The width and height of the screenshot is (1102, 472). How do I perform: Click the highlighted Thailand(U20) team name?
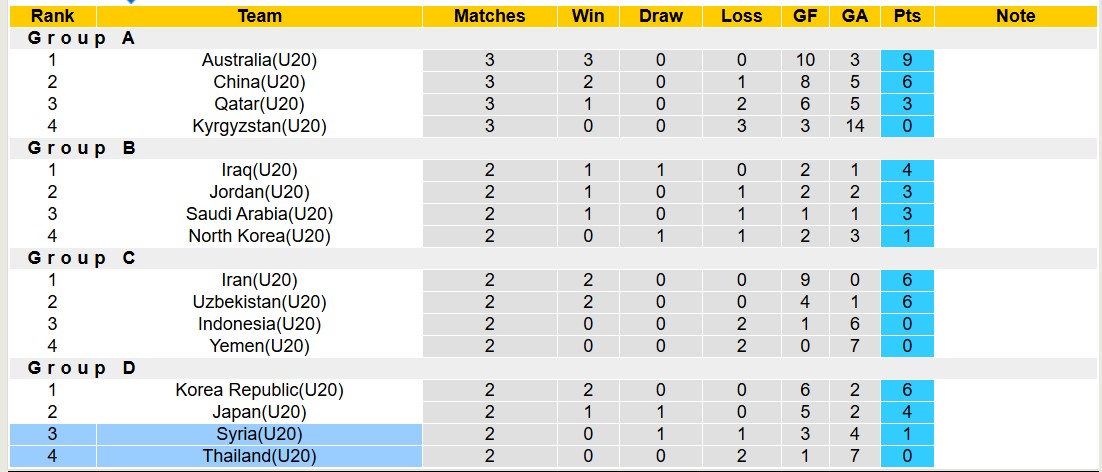(260, 456)
